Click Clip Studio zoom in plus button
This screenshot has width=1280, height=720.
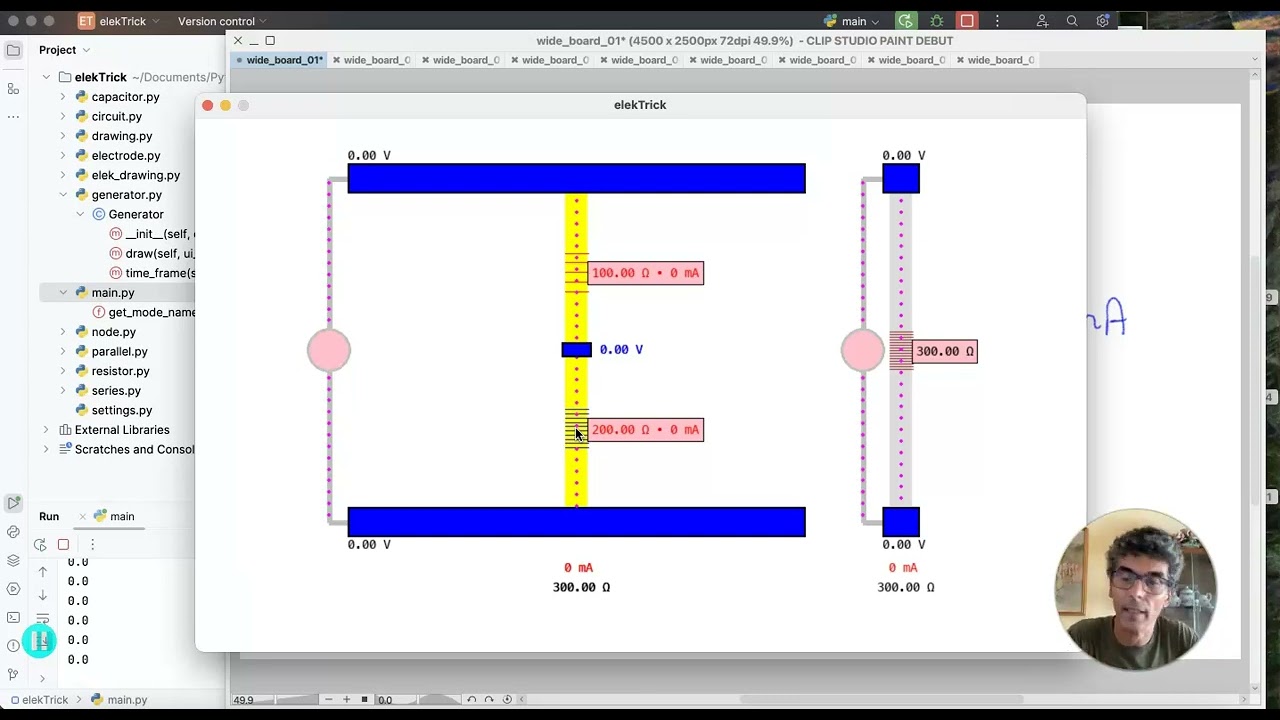point(346,699)
